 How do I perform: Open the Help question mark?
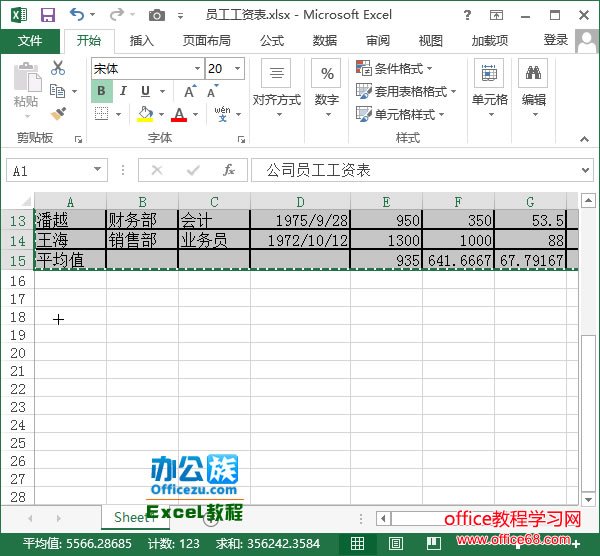pyautogui.click(x=467, y=15)
